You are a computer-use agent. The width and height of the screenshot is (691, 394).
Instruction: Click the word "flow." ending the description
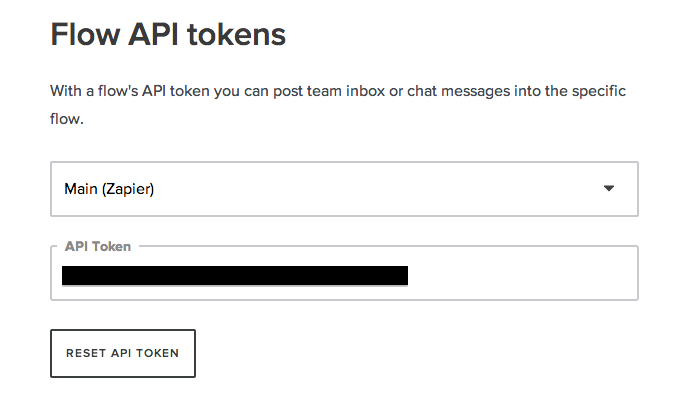[x=67, y=119]
